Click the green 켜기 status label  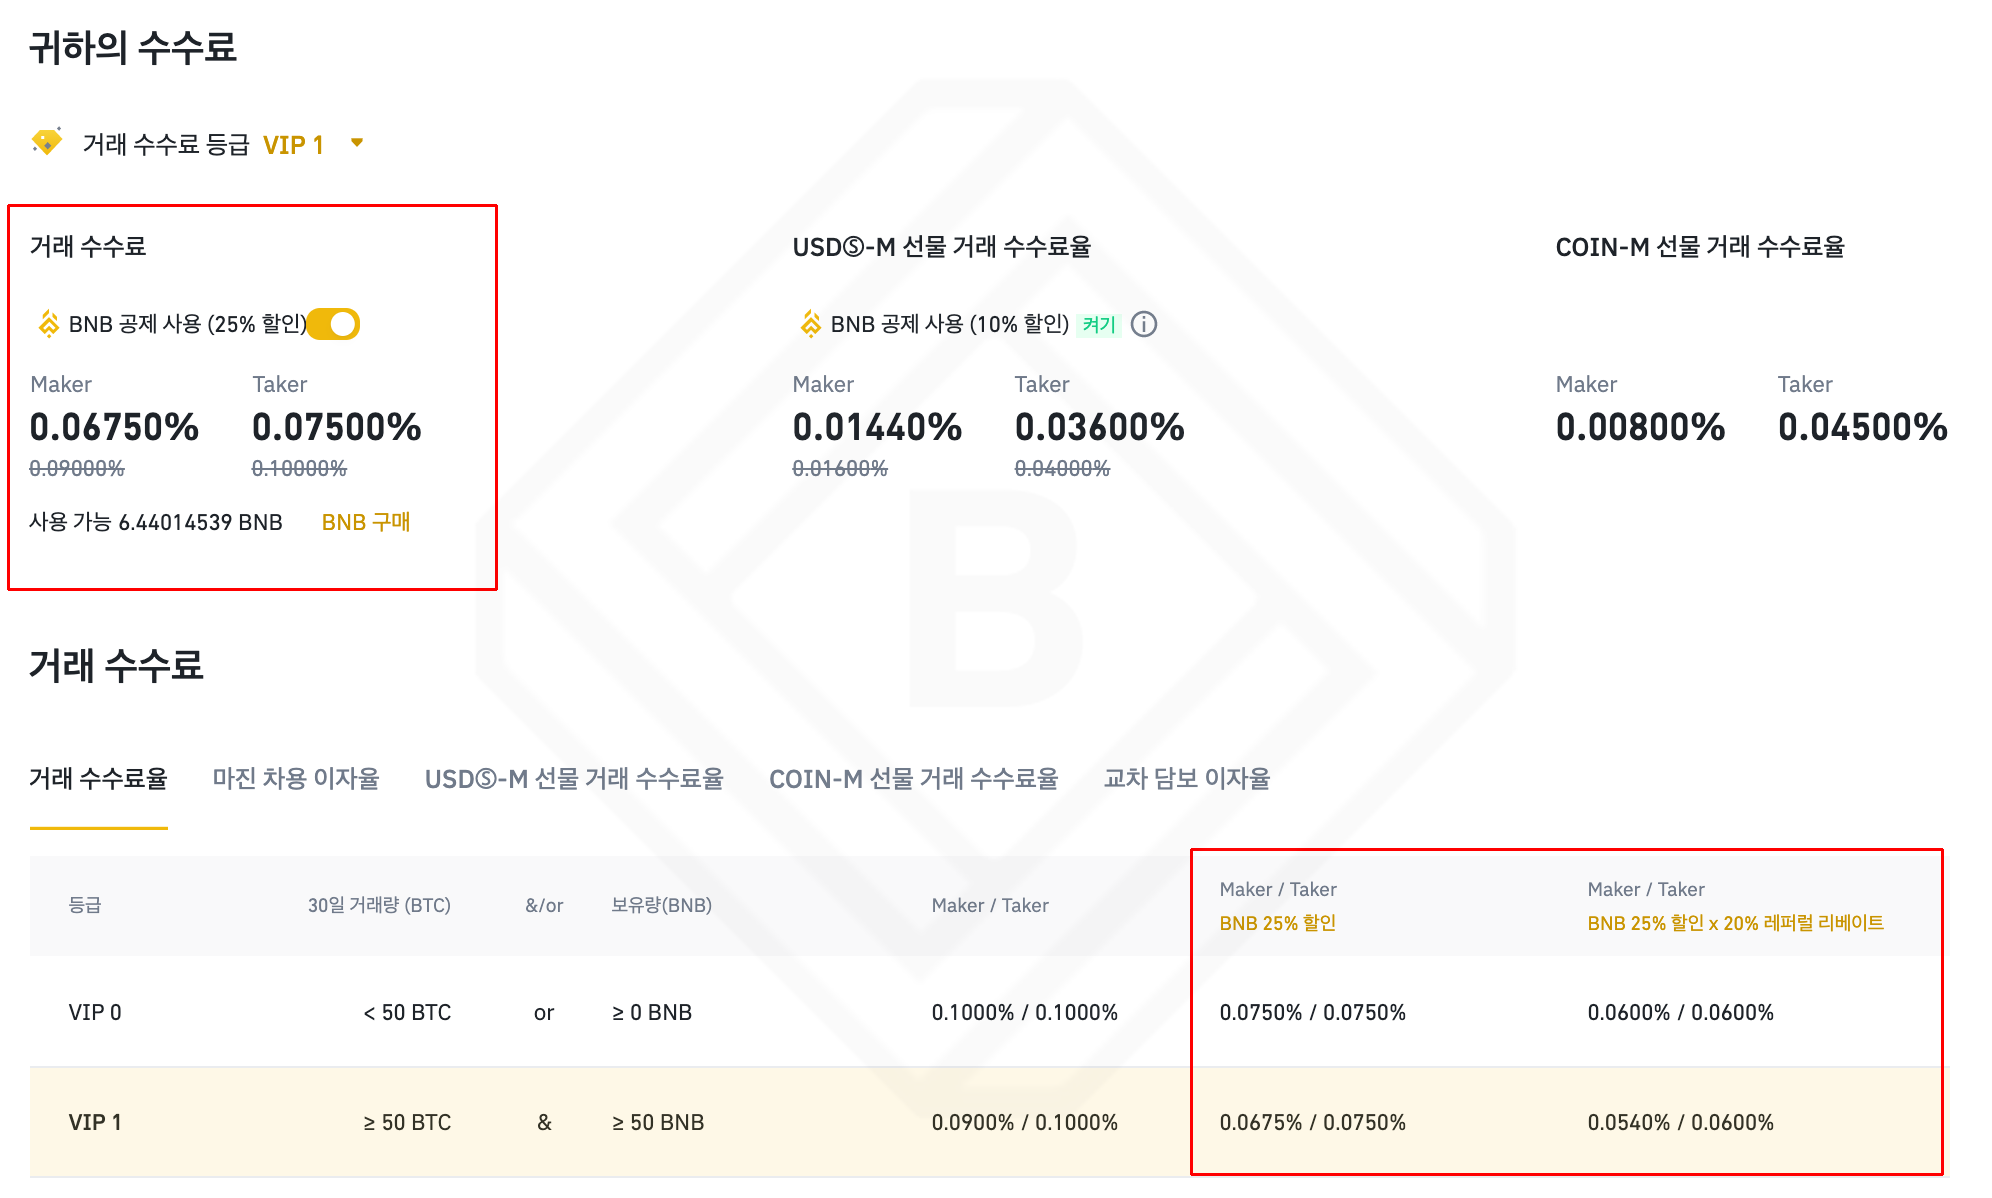(x=1099, y=324)
